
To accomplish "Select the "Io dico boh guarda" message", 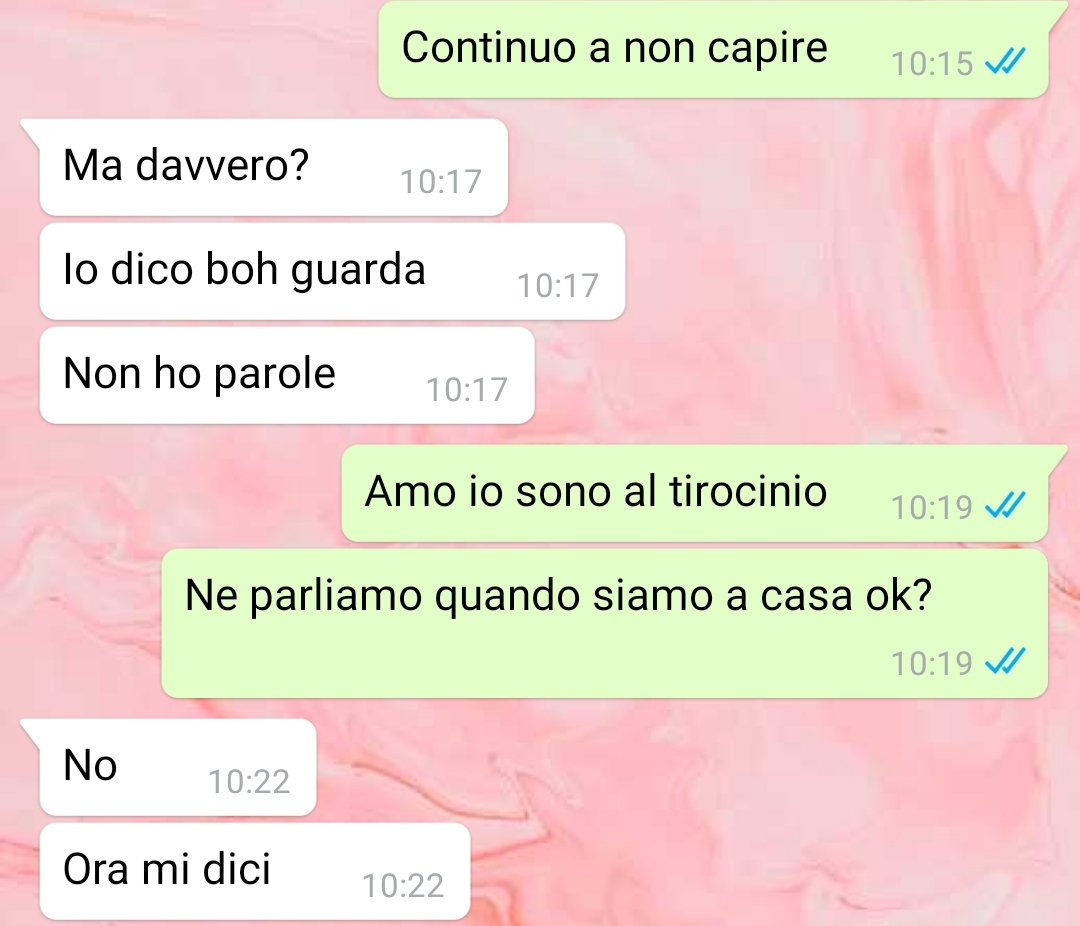I will tap(333, 271).
